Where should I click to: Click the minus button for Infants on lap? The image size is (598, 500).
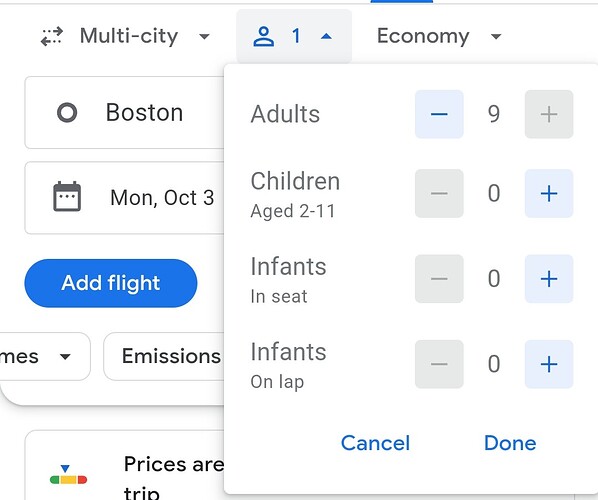point(439,364)
